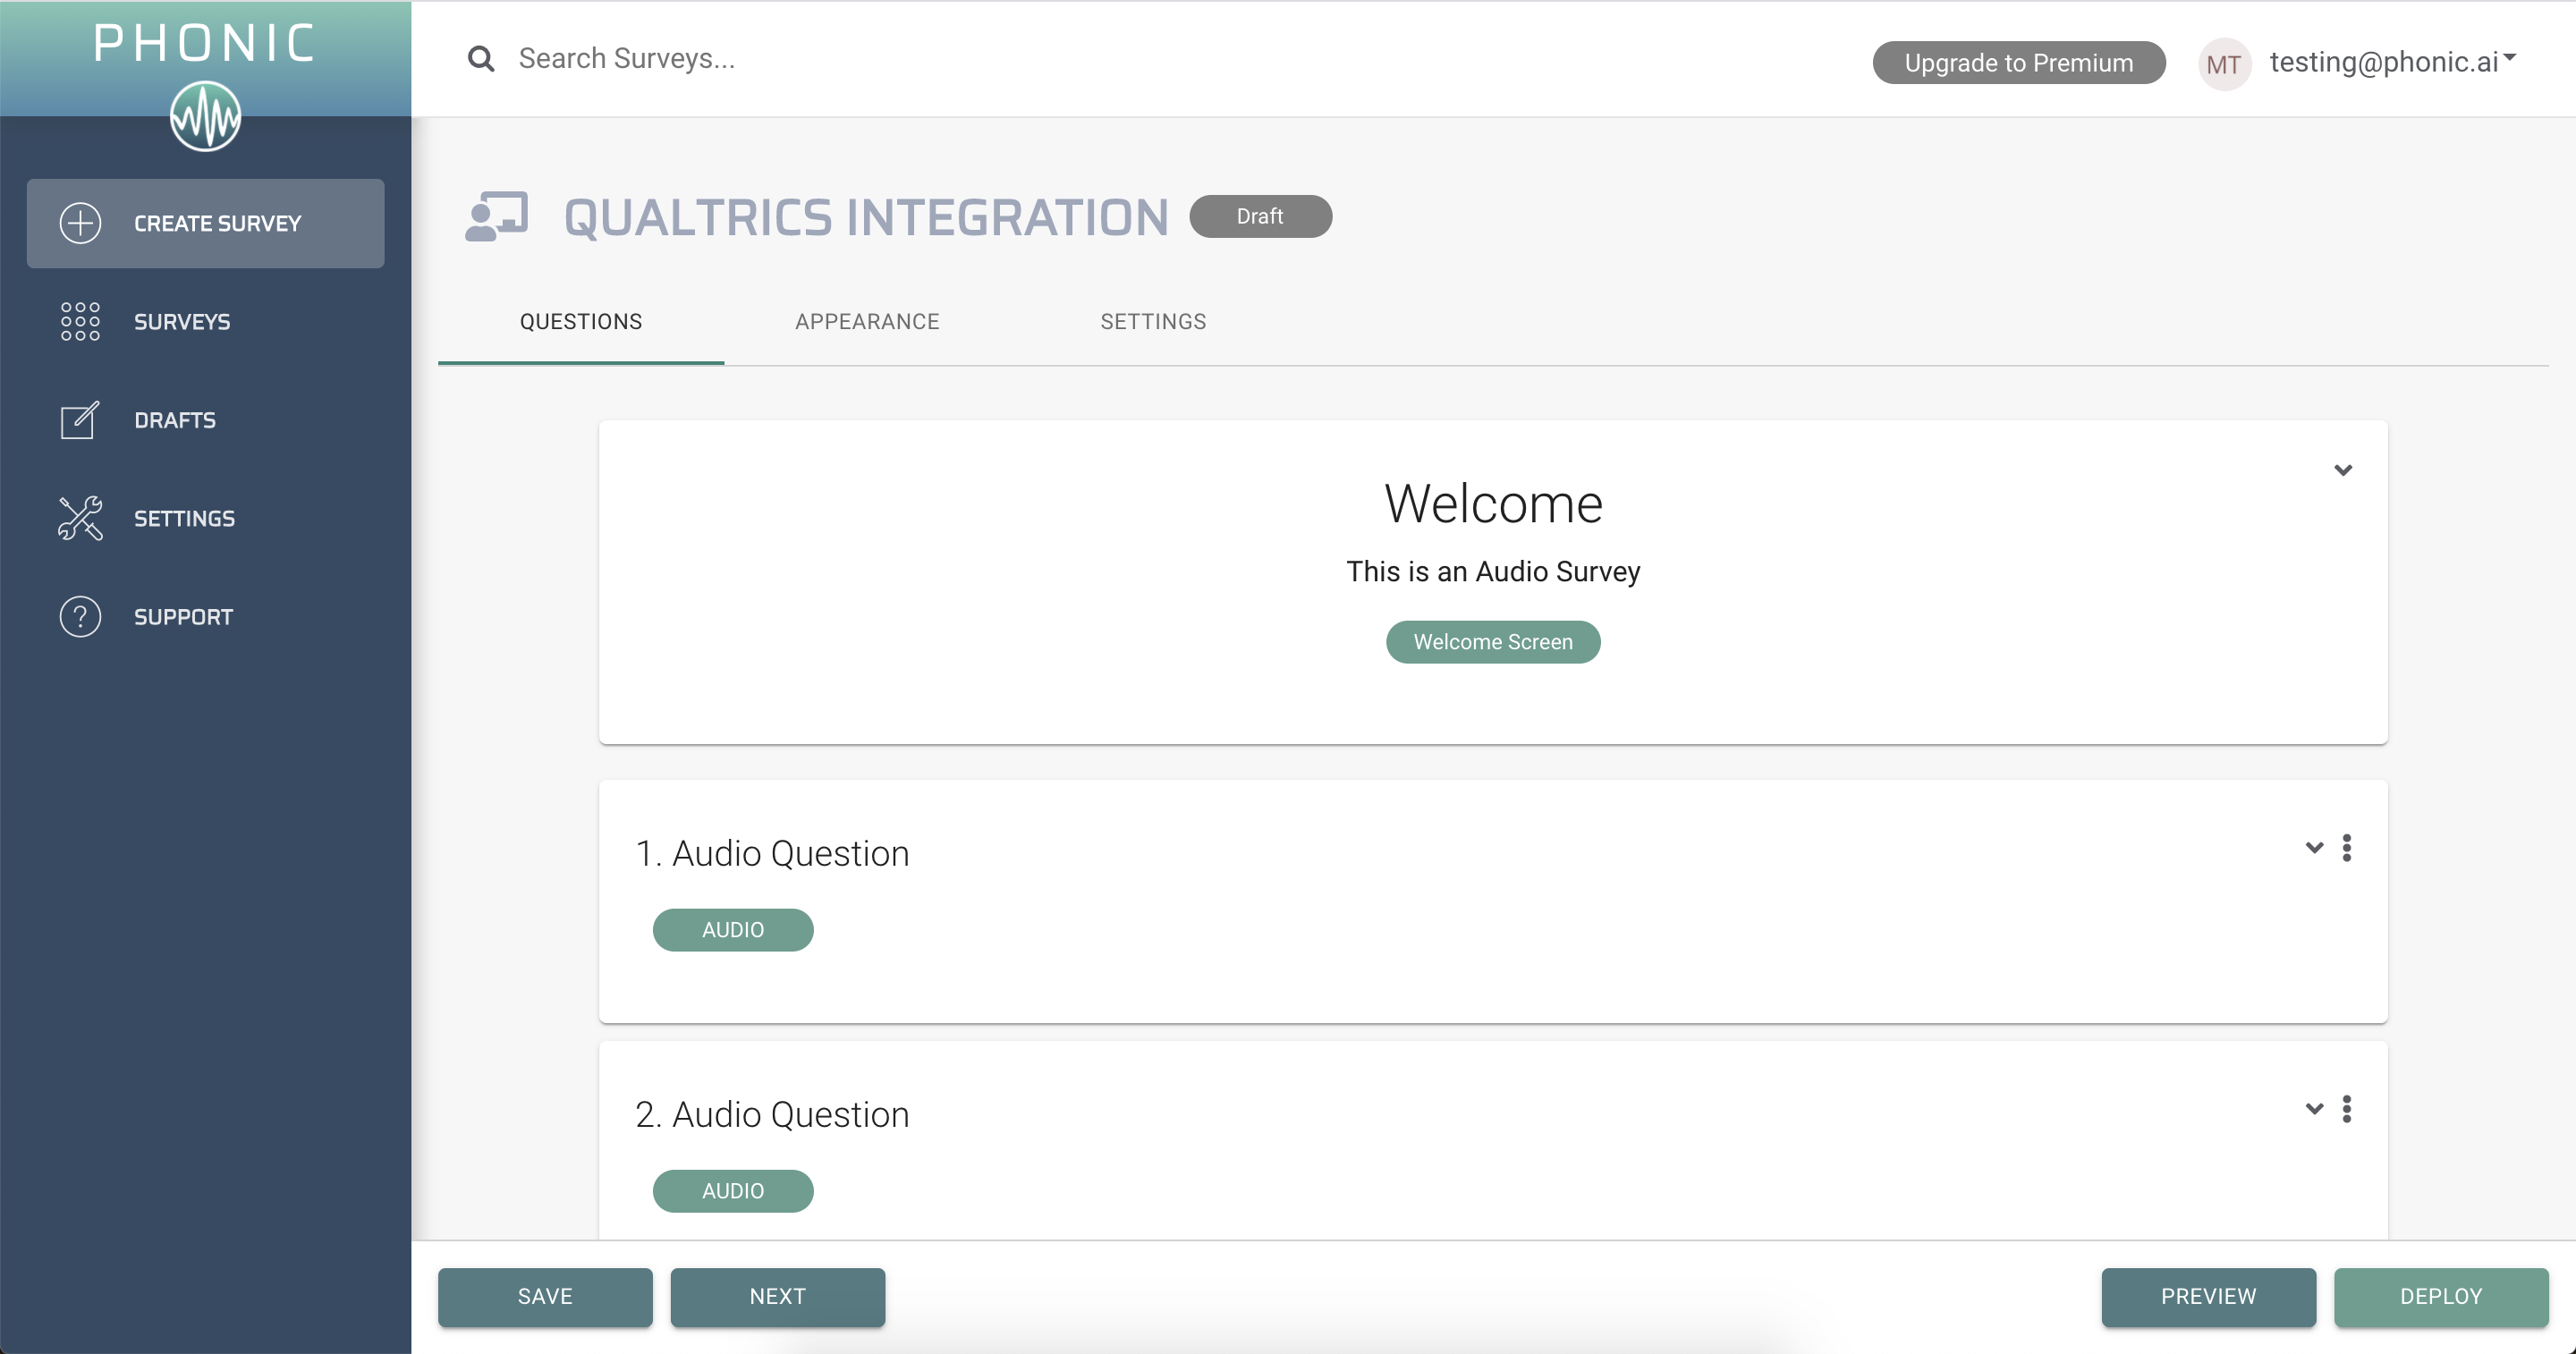Viewport: 2576px width, 1354px height.
Task: Open the three-dot menu on question 2
Action: click(2348, 1109)
